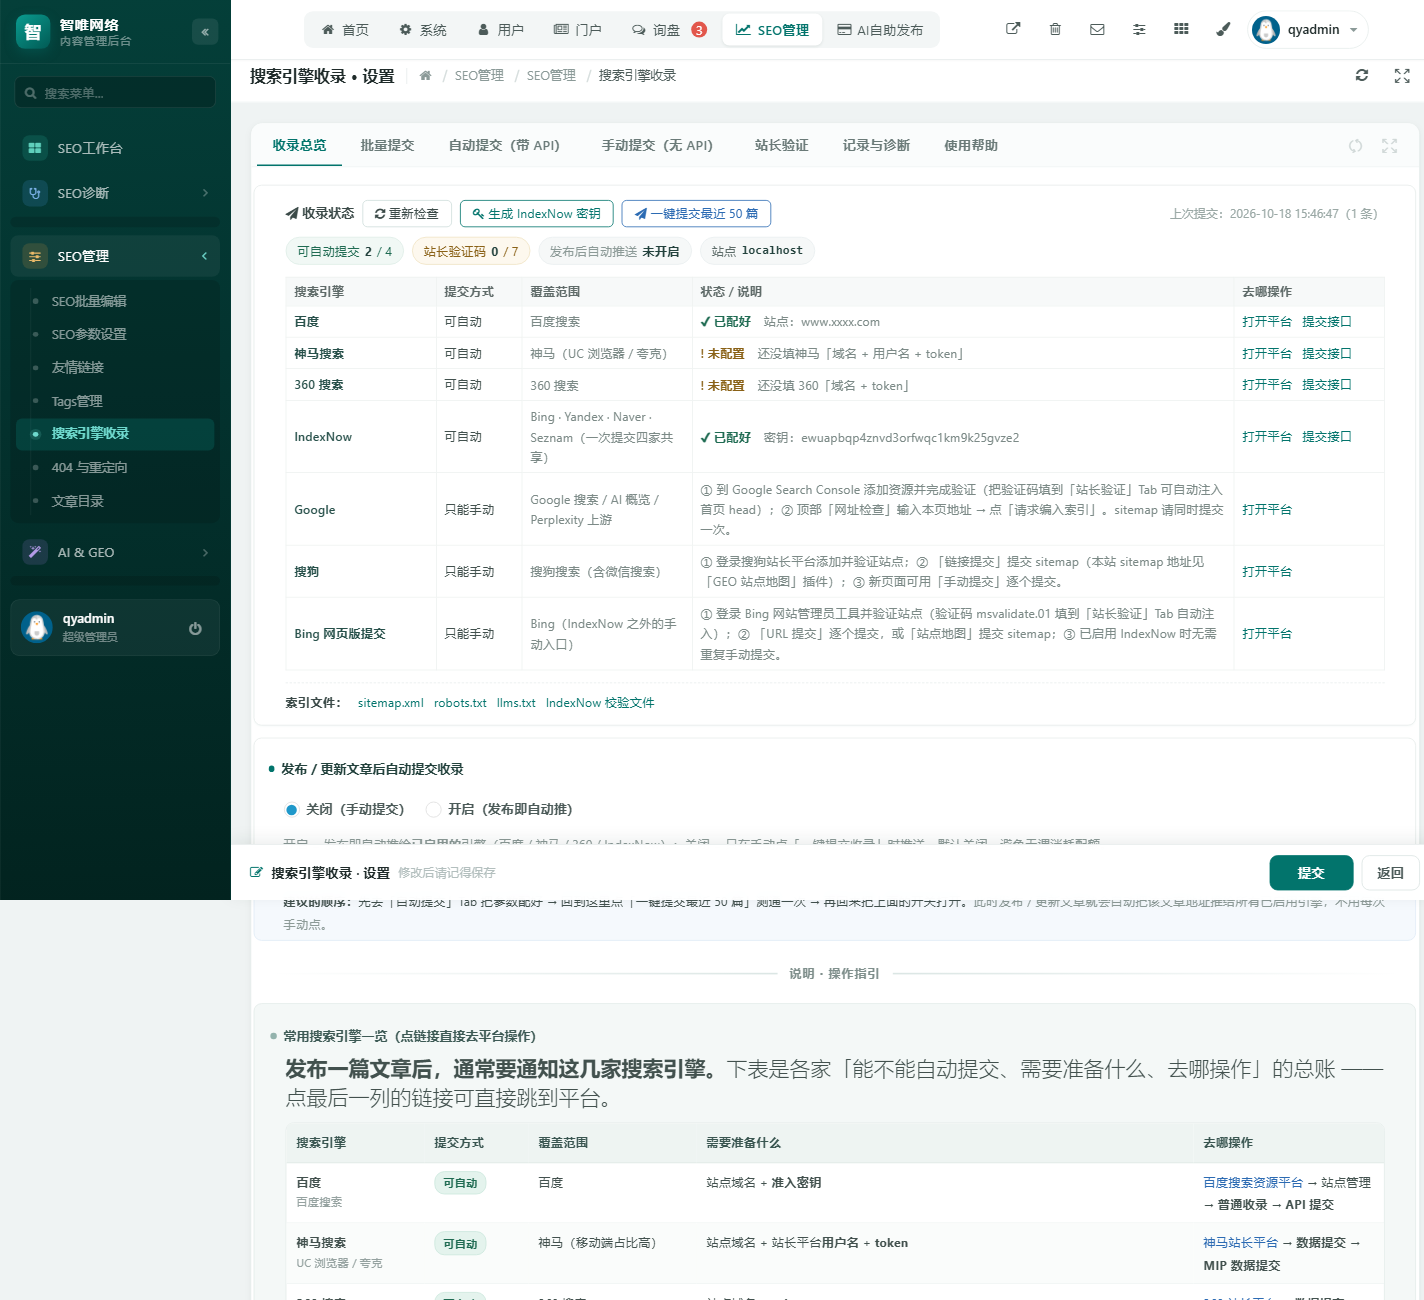The image size is (1424, 1300).
Task: Click the trash icon in top bar
Action: pyautogui.click(x=1055, y=29)
